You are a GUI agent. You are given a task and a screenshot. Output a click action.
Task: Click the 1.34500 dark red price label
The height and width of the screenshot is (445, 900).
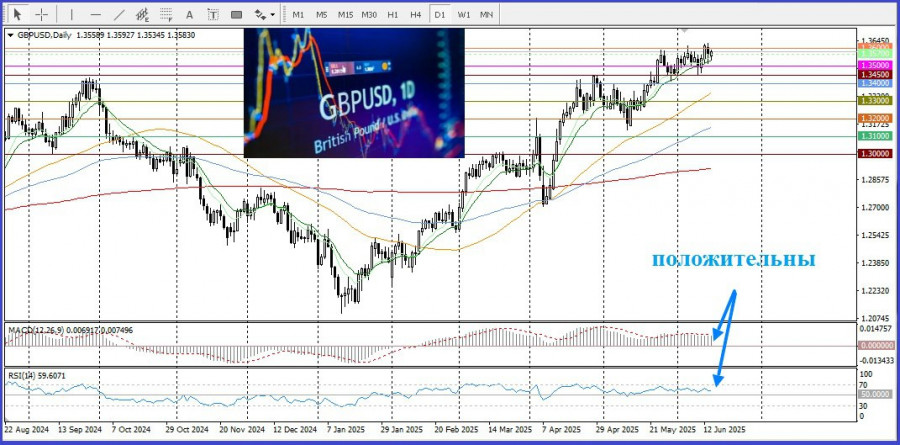[875, 75]
